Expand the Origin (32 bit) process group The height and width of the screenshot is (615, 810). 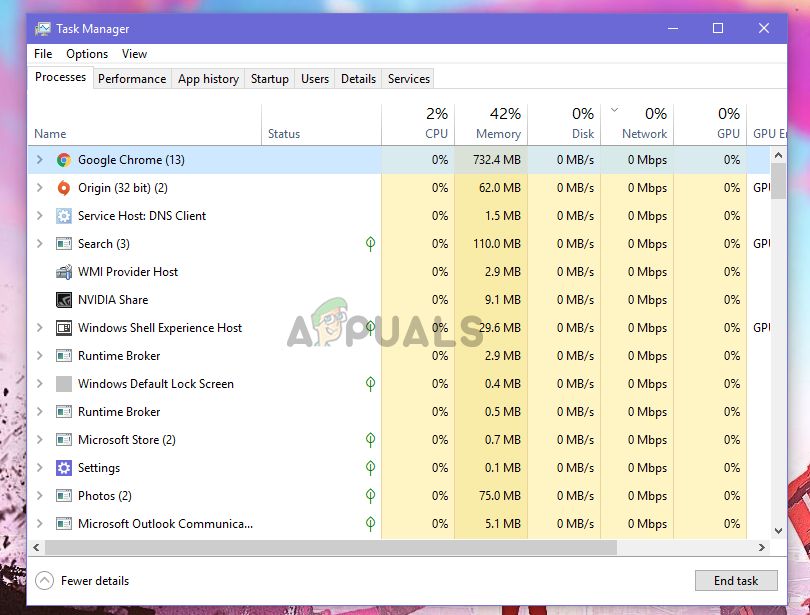(40, 188)
